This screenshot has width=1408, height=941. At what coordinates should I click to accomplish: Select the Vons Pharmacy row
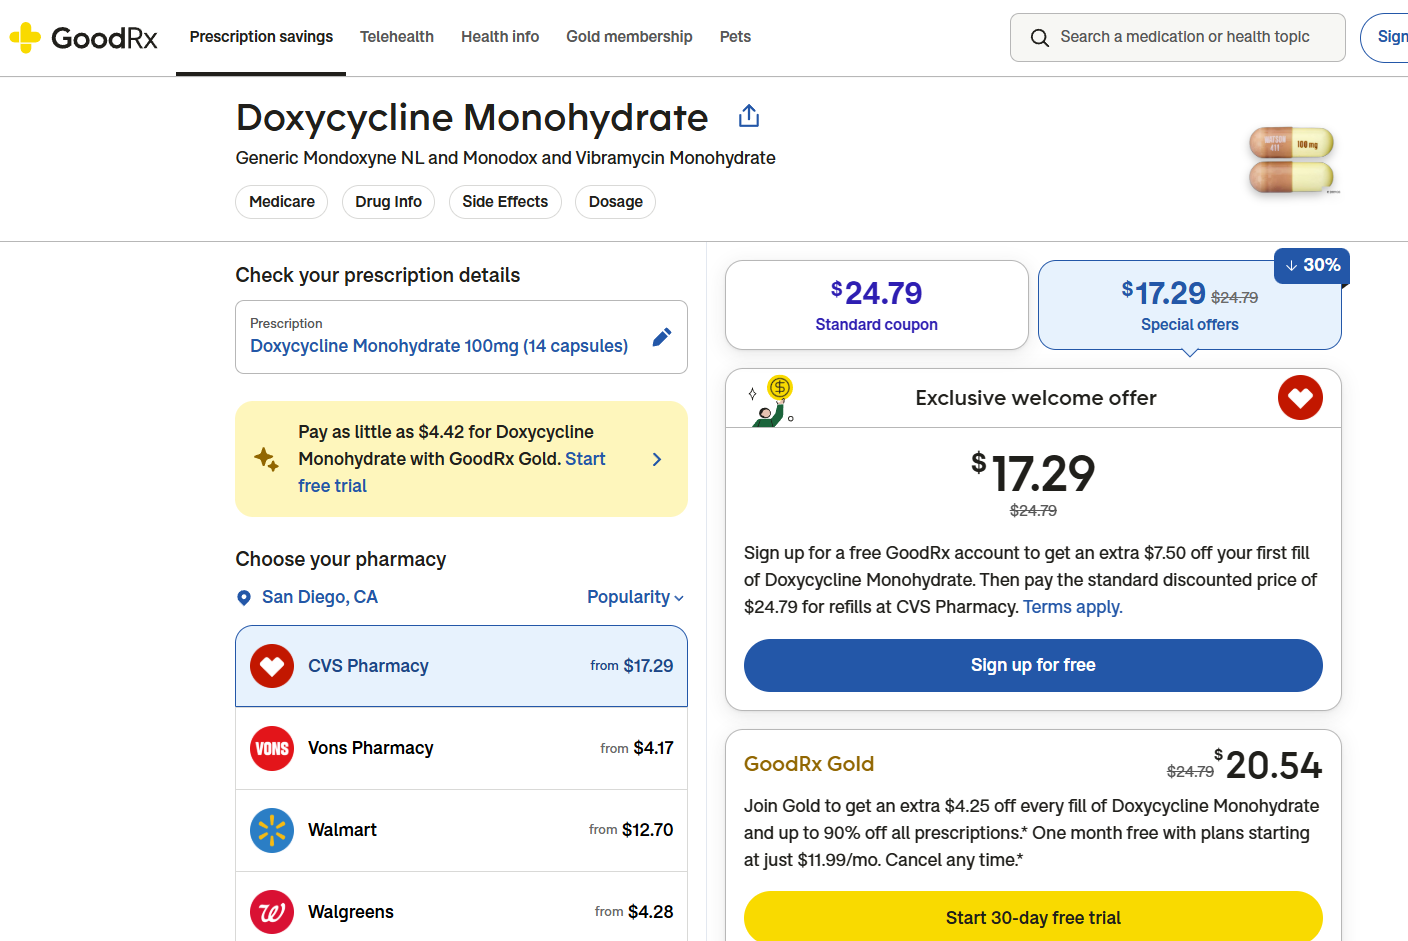[x=461, y=748]
